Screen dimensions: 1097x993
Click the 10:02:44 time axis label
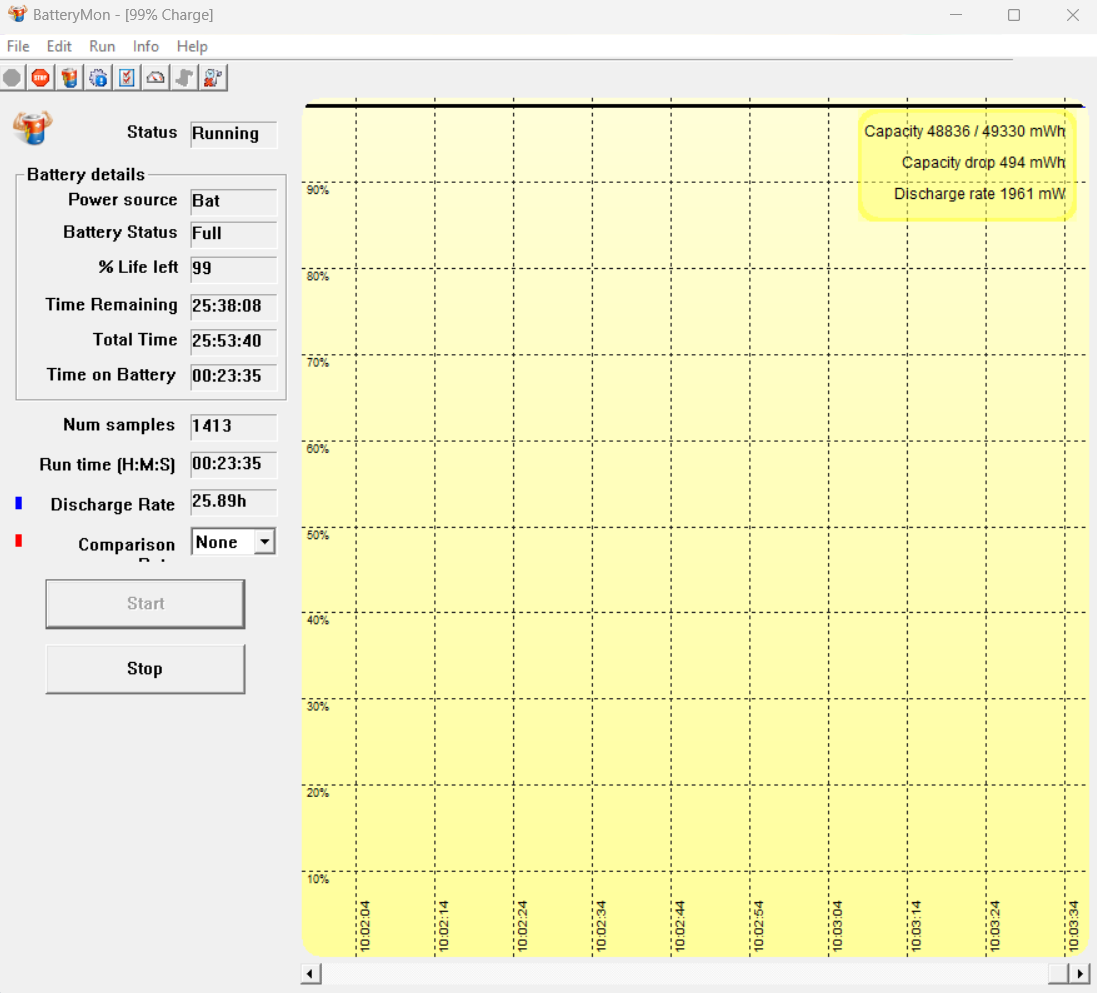(x=679, y=926)
